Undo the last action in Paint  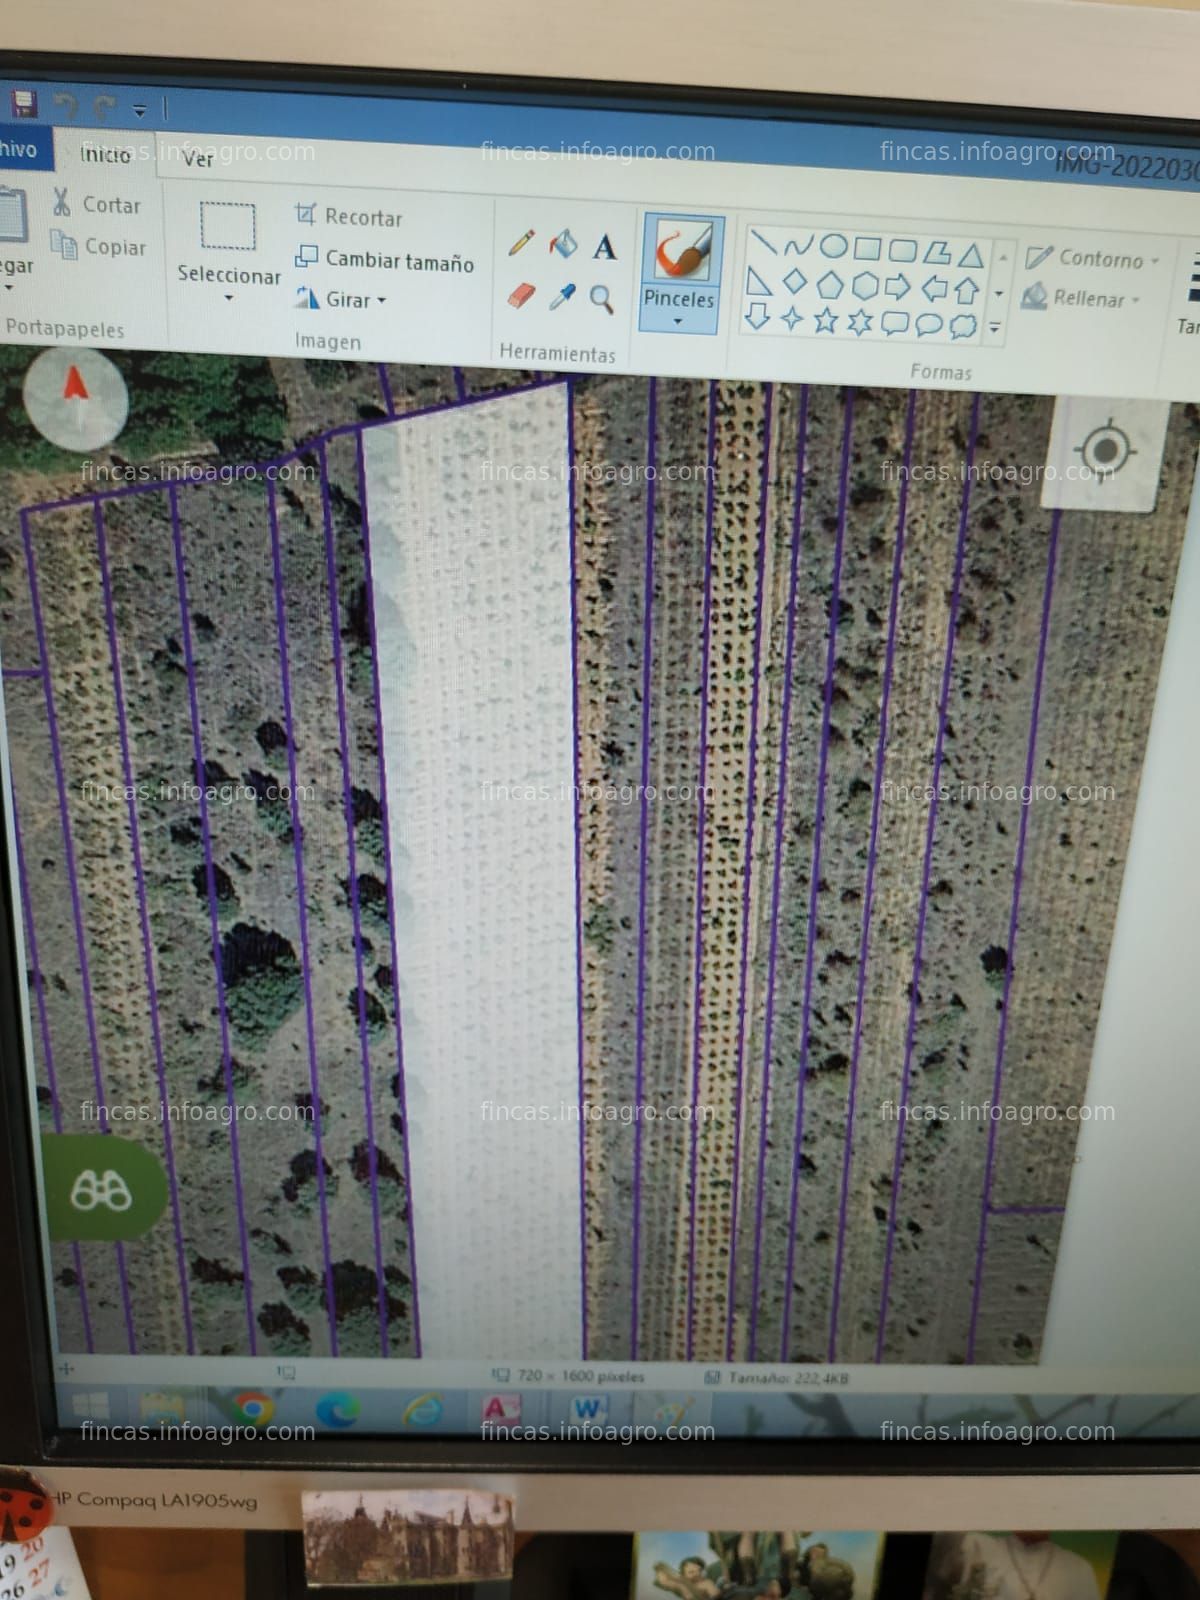tap(66, 105)
